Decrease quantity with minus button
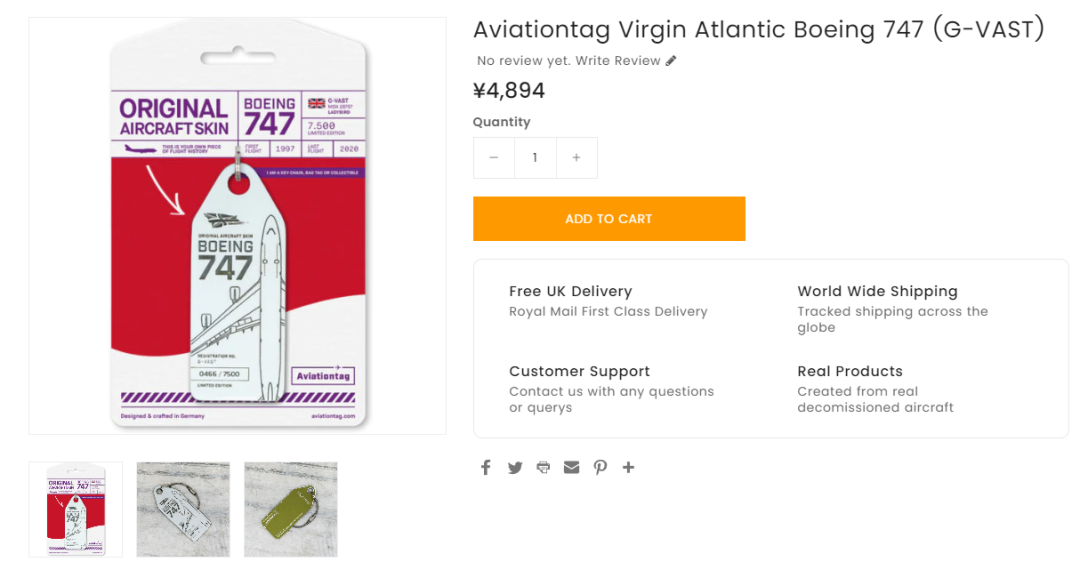 494,158
